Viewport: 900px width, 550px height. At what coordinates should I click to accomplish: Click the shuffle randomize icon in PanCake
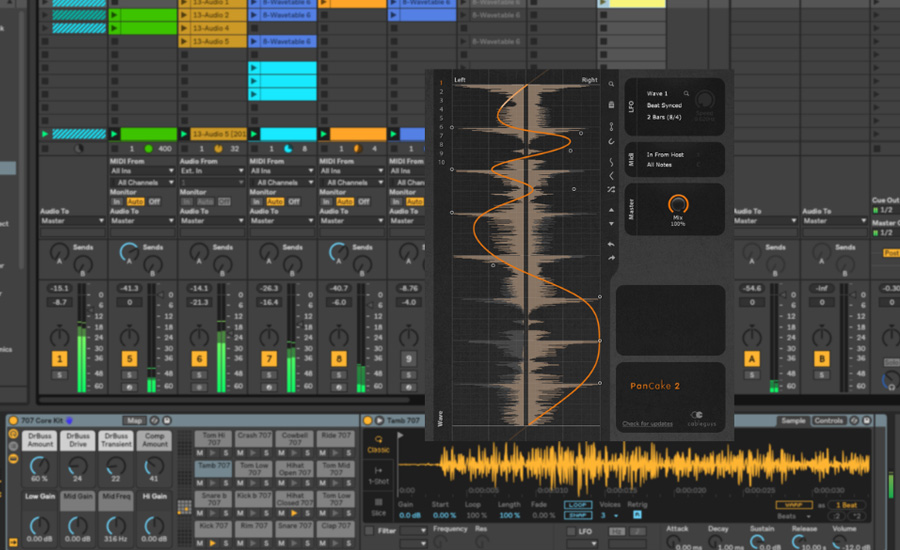(x=611, y=189)
